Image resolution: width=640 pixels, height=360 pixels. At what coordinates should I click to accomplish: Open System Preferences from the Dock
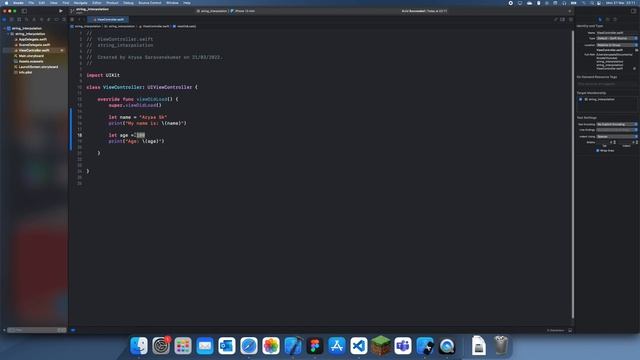(161, 346)
